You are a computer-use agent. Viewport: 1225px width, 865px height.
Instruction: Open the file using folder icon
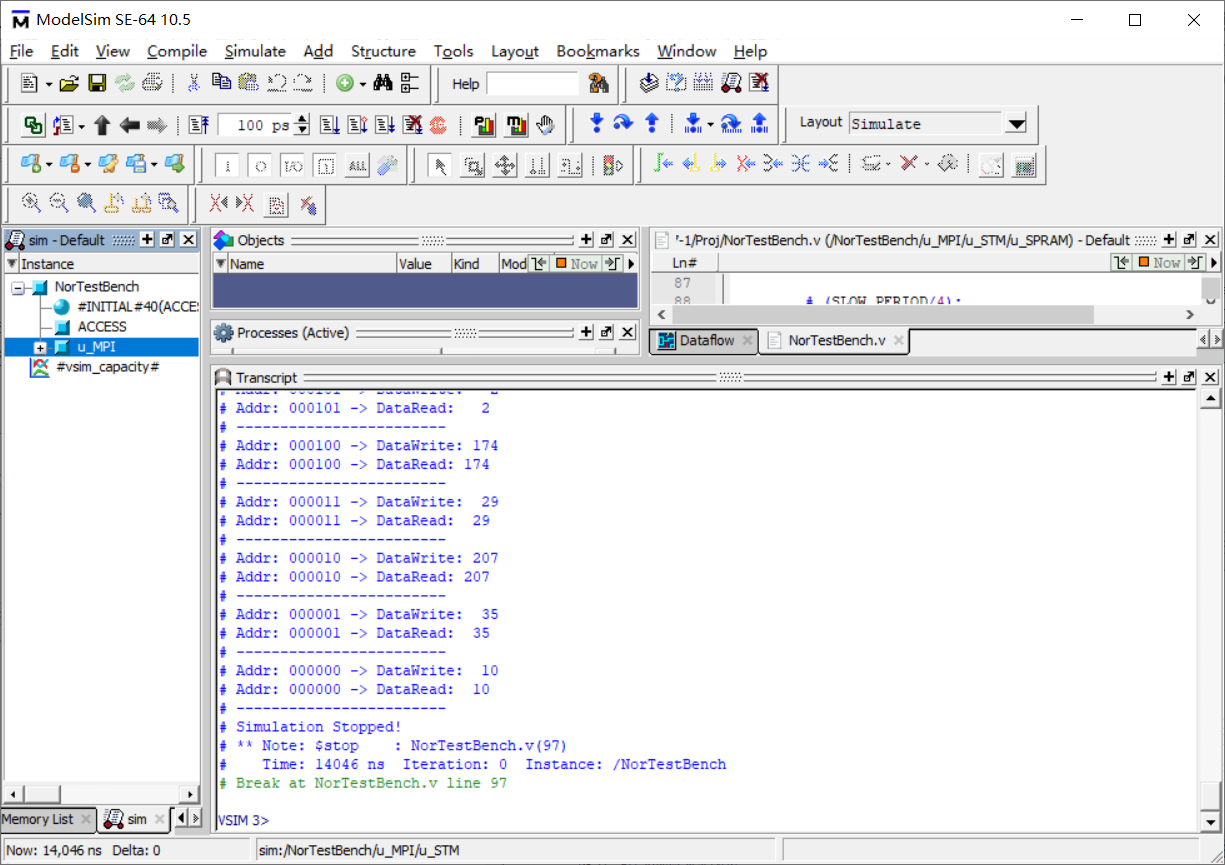[69, 84]
